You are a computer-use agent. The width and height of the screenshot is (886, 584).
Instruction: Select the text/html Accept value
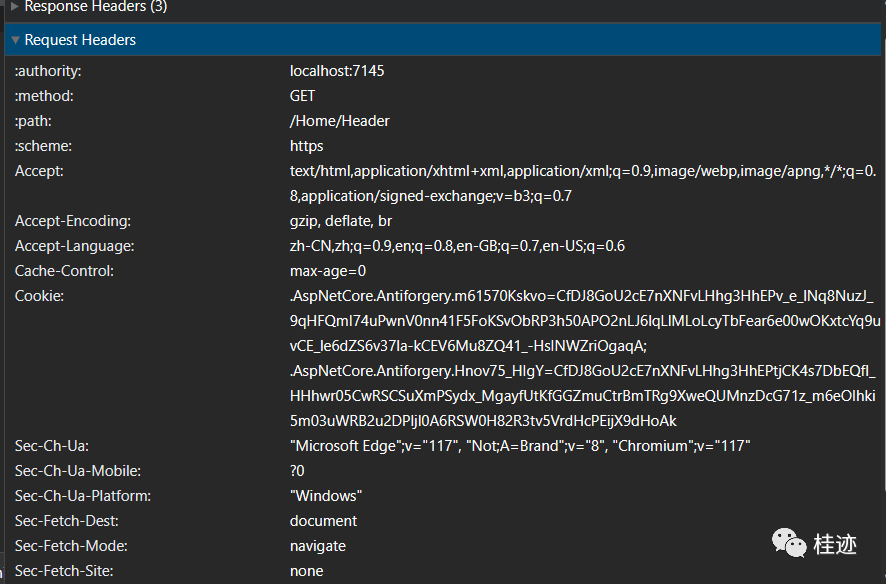click(x=583, y=184)
